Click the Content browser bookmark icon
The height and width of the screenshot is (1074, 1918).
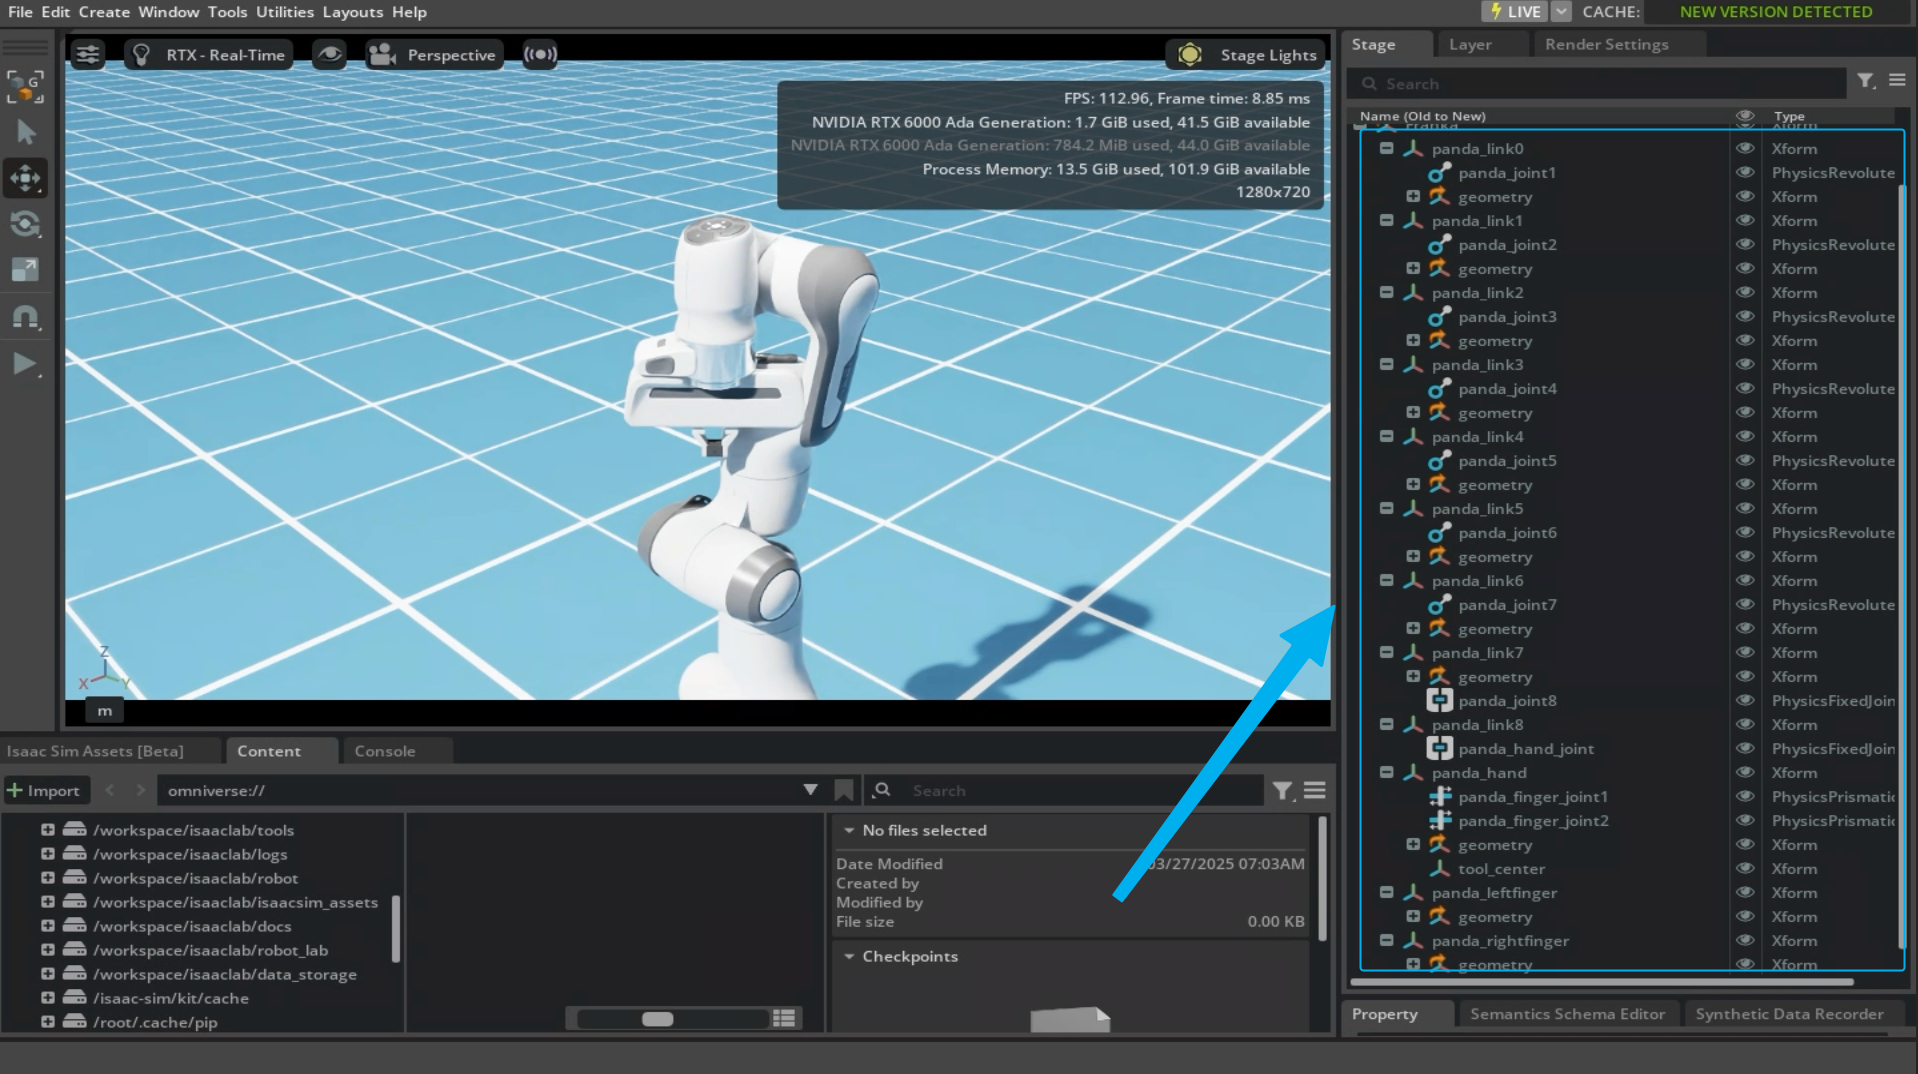click(844, 790)
